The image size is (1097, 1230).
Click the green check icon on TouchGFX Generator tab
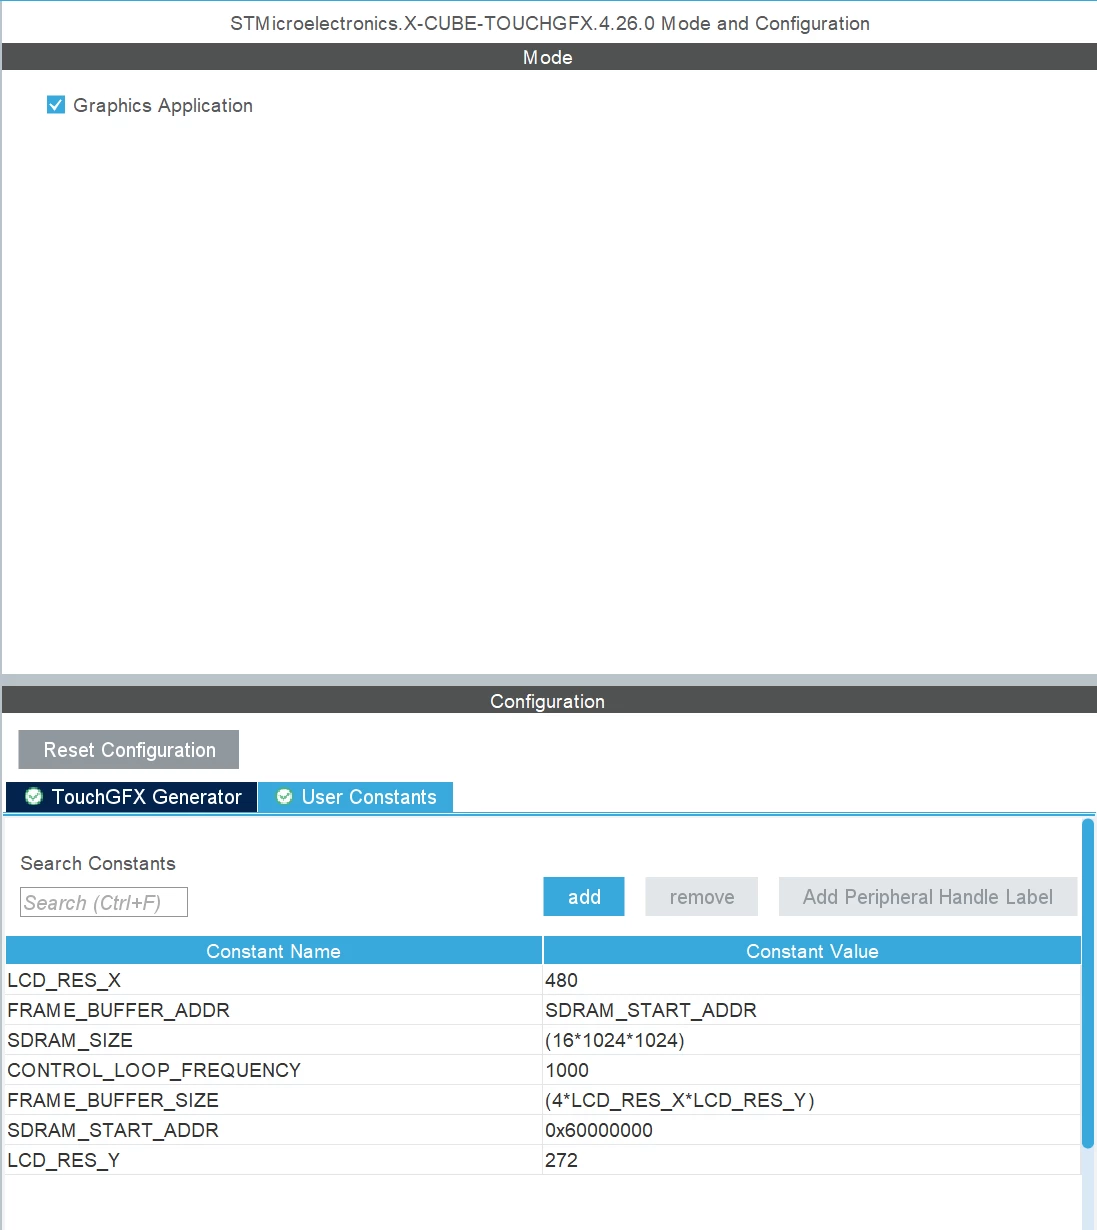pos(34,797)
